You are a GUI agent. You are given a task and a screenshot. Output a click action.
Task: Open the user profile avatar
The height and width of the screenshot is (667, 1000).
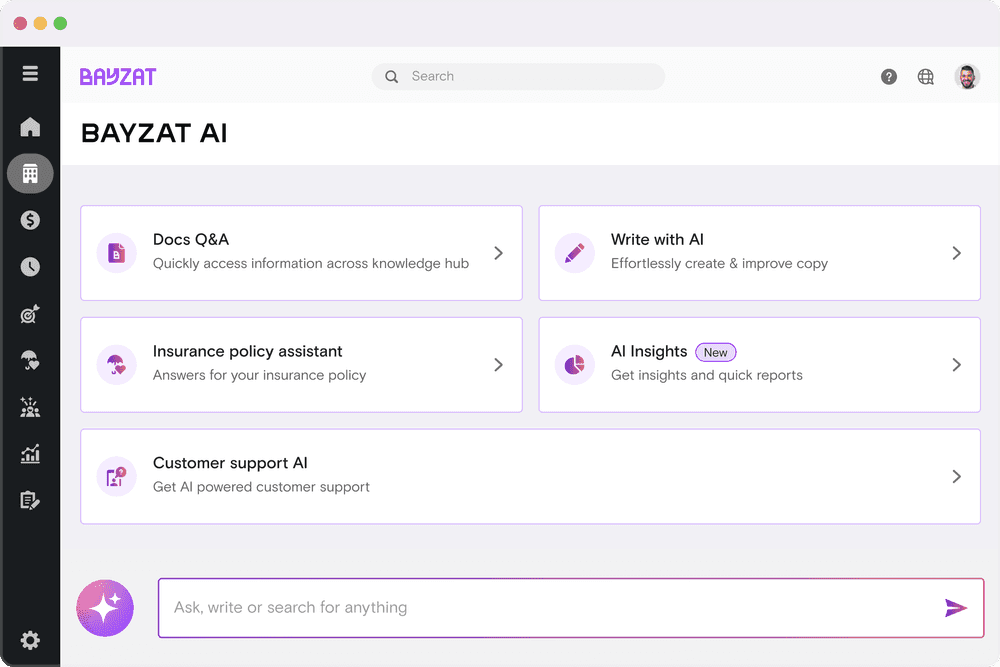tap(967, 77)
